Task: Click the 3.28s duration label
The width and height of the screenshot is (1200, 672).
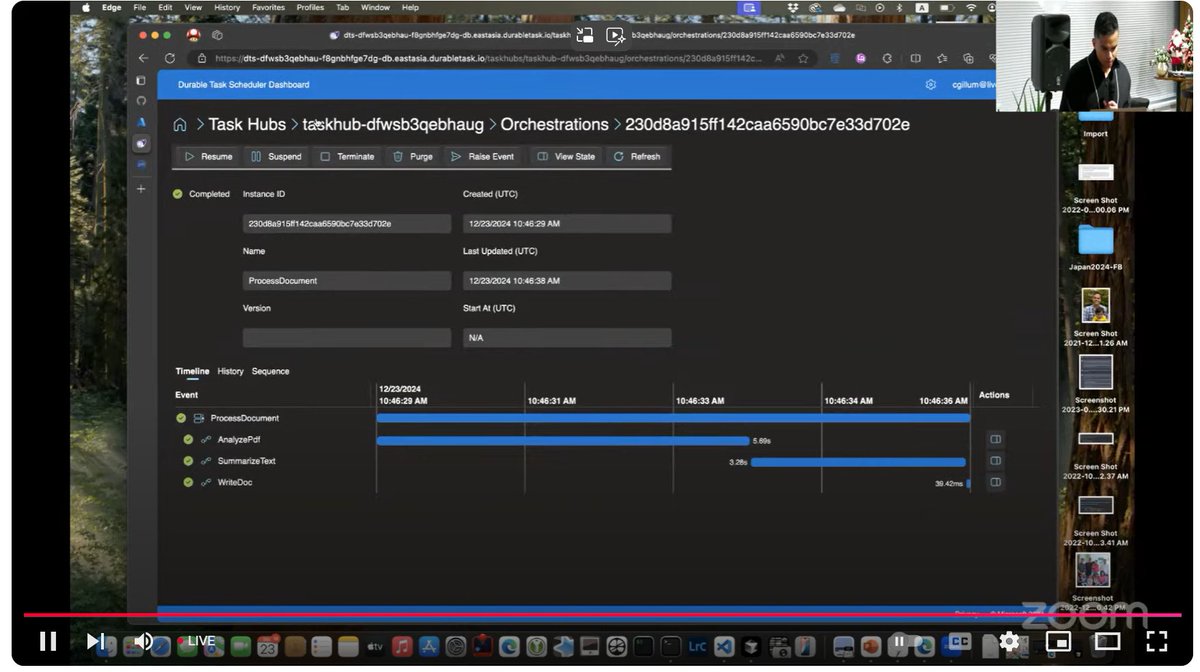Action: click(x=738, y=462)
